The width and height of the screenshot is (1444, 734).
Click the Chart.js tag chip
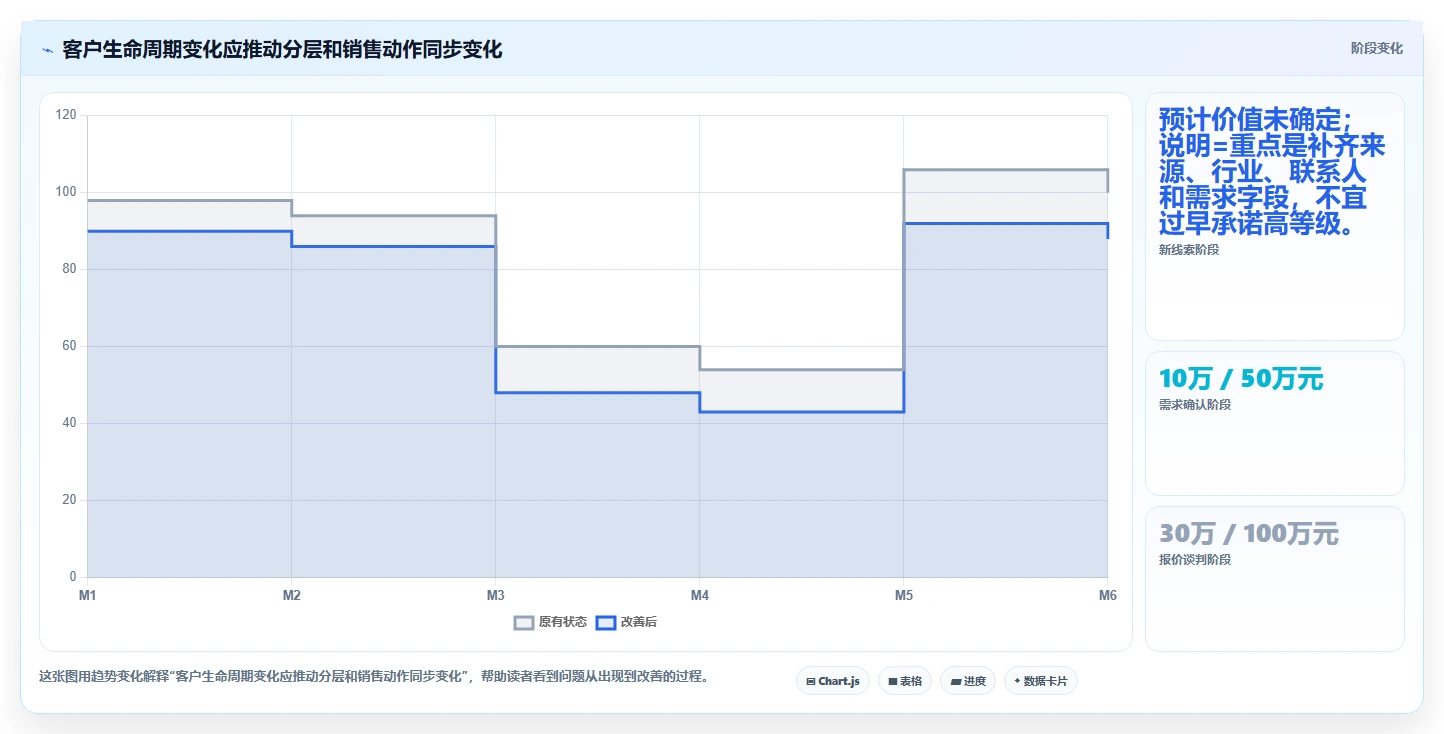point(833,681)
